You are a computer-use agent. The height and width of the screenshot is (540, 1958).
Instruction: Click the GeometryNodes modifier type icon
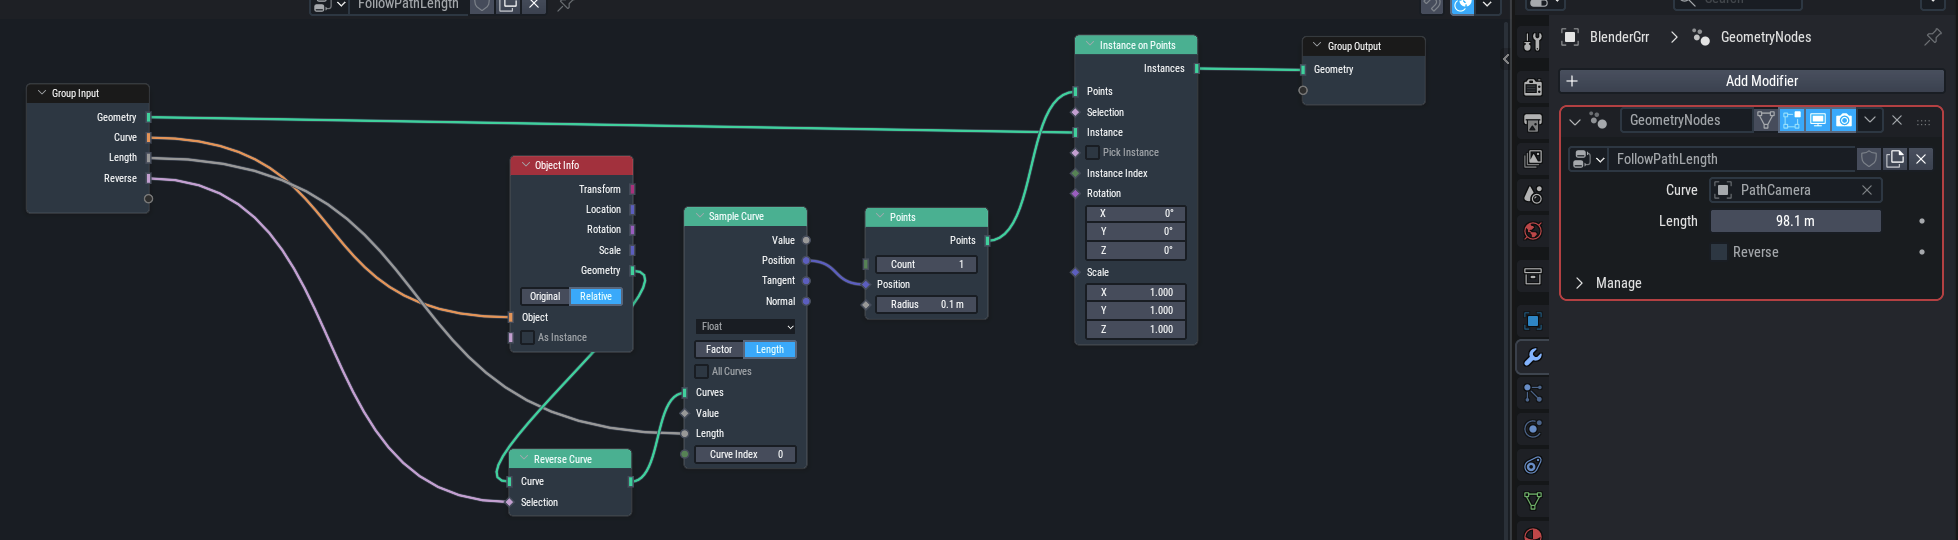[x=1598, y=120]
